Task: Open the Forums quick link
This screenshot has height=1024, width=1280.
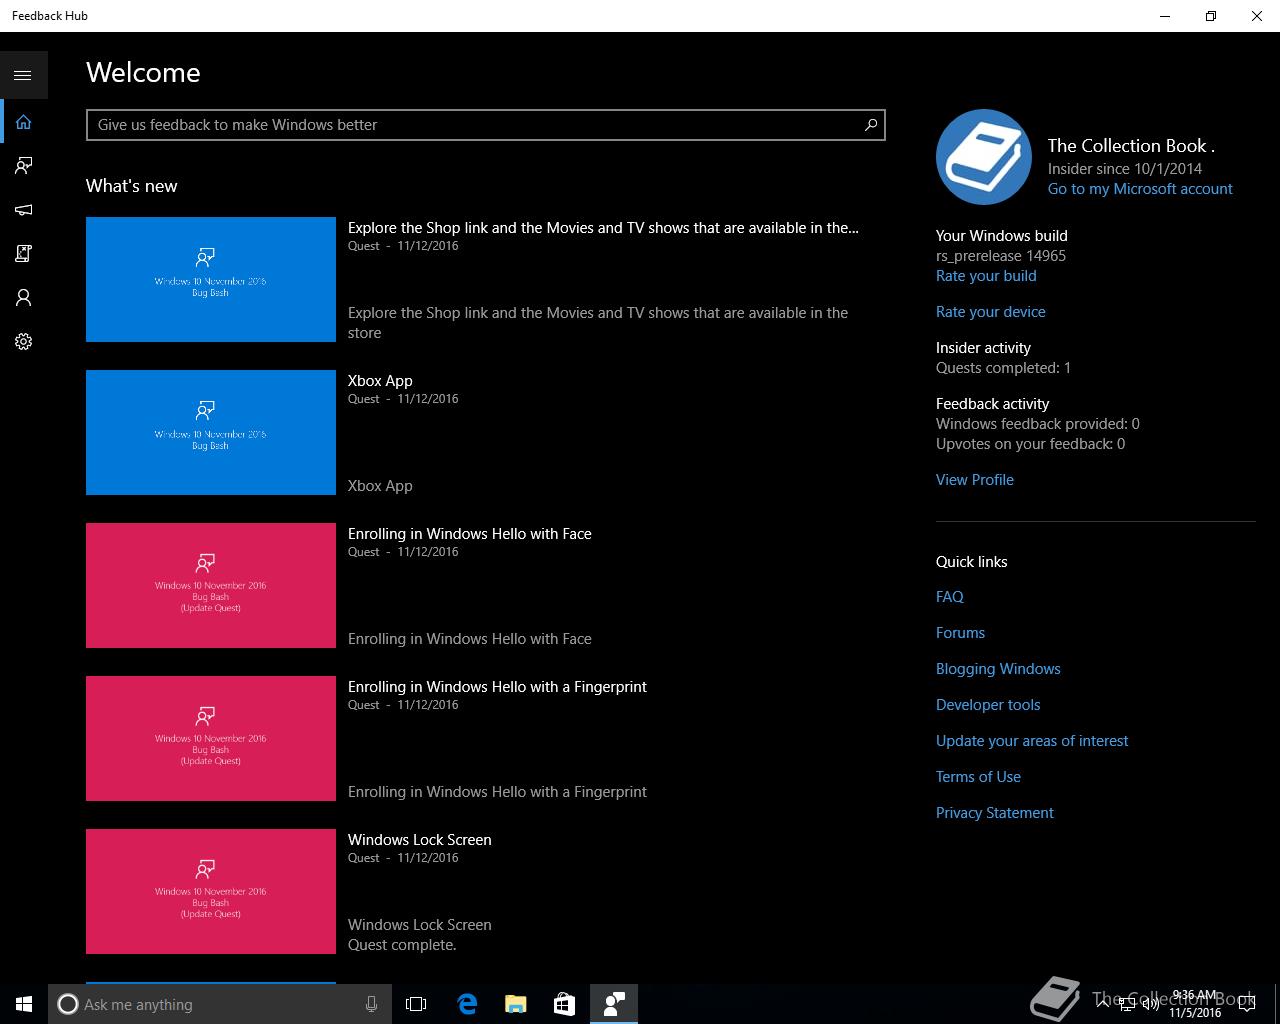Action: coord(960,633)
